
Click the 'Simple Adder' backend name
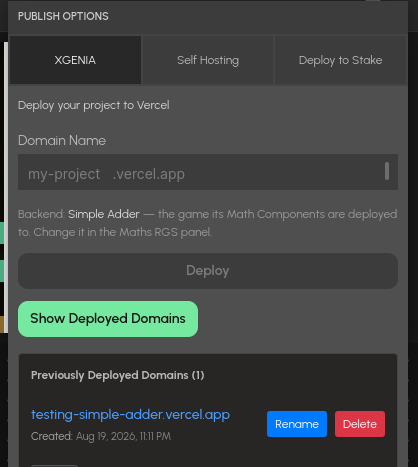pyautogui.click(x=104, y=214)
